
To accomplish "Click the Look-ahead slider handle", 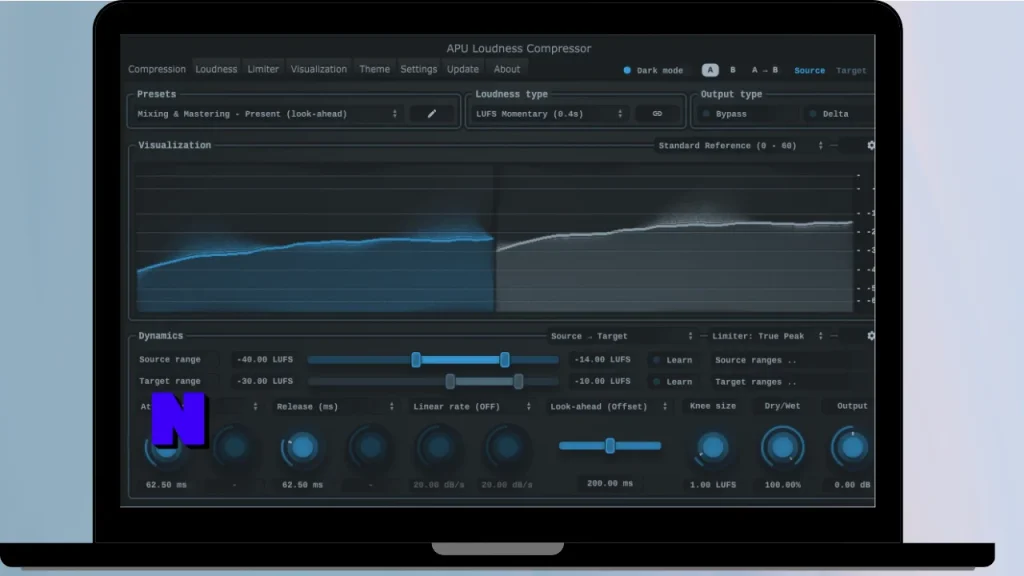I will (610, 446).
